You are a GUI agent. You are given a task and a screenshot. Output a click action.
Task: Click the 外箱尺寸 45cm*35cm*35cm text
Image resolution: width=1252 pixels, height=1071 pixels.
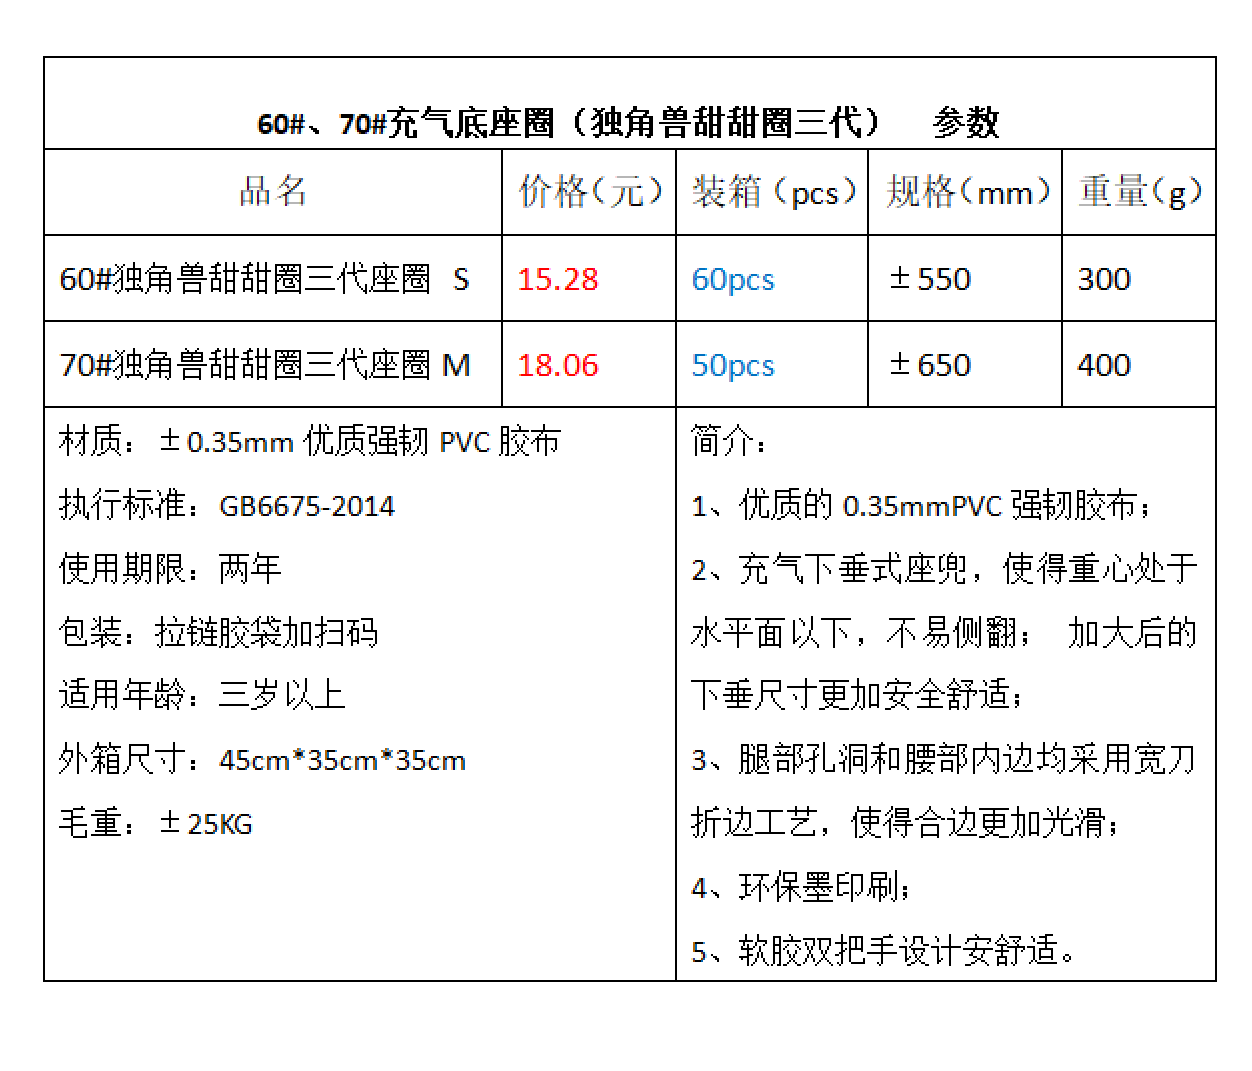pyautogui.click(x=261, y=759)
